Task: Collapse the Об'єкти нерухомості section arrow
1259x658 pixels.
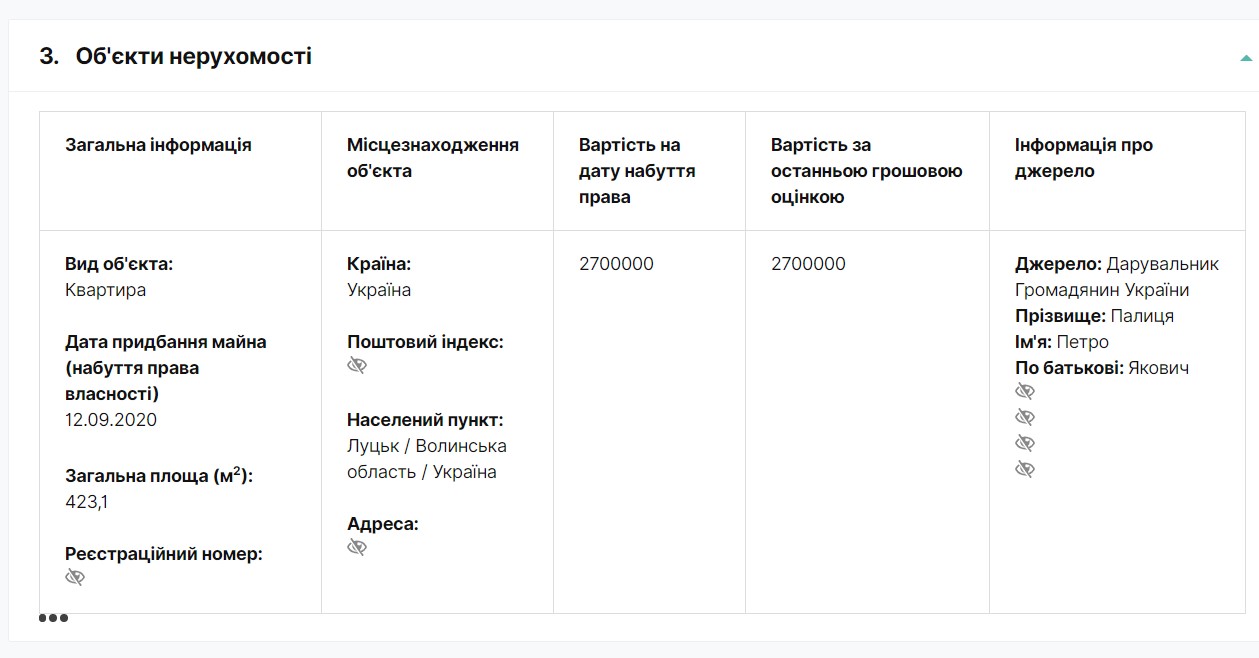Action: coord(1246,58)
